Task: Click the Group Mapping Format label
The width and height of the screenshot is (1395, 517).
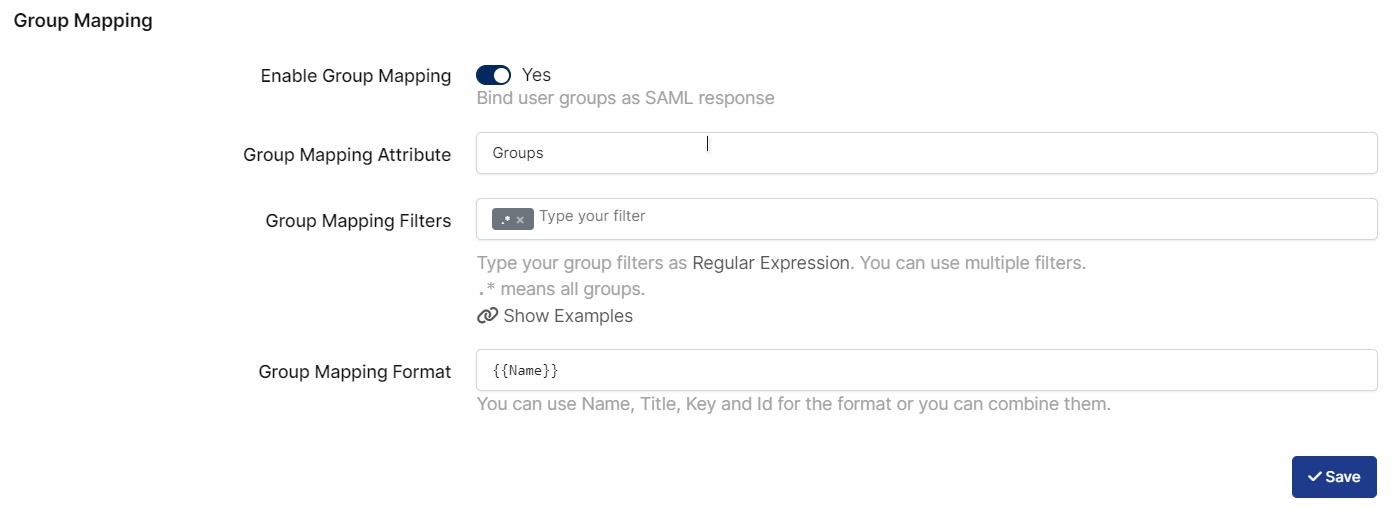Action: pyautogui.click(x=354, y=372)
